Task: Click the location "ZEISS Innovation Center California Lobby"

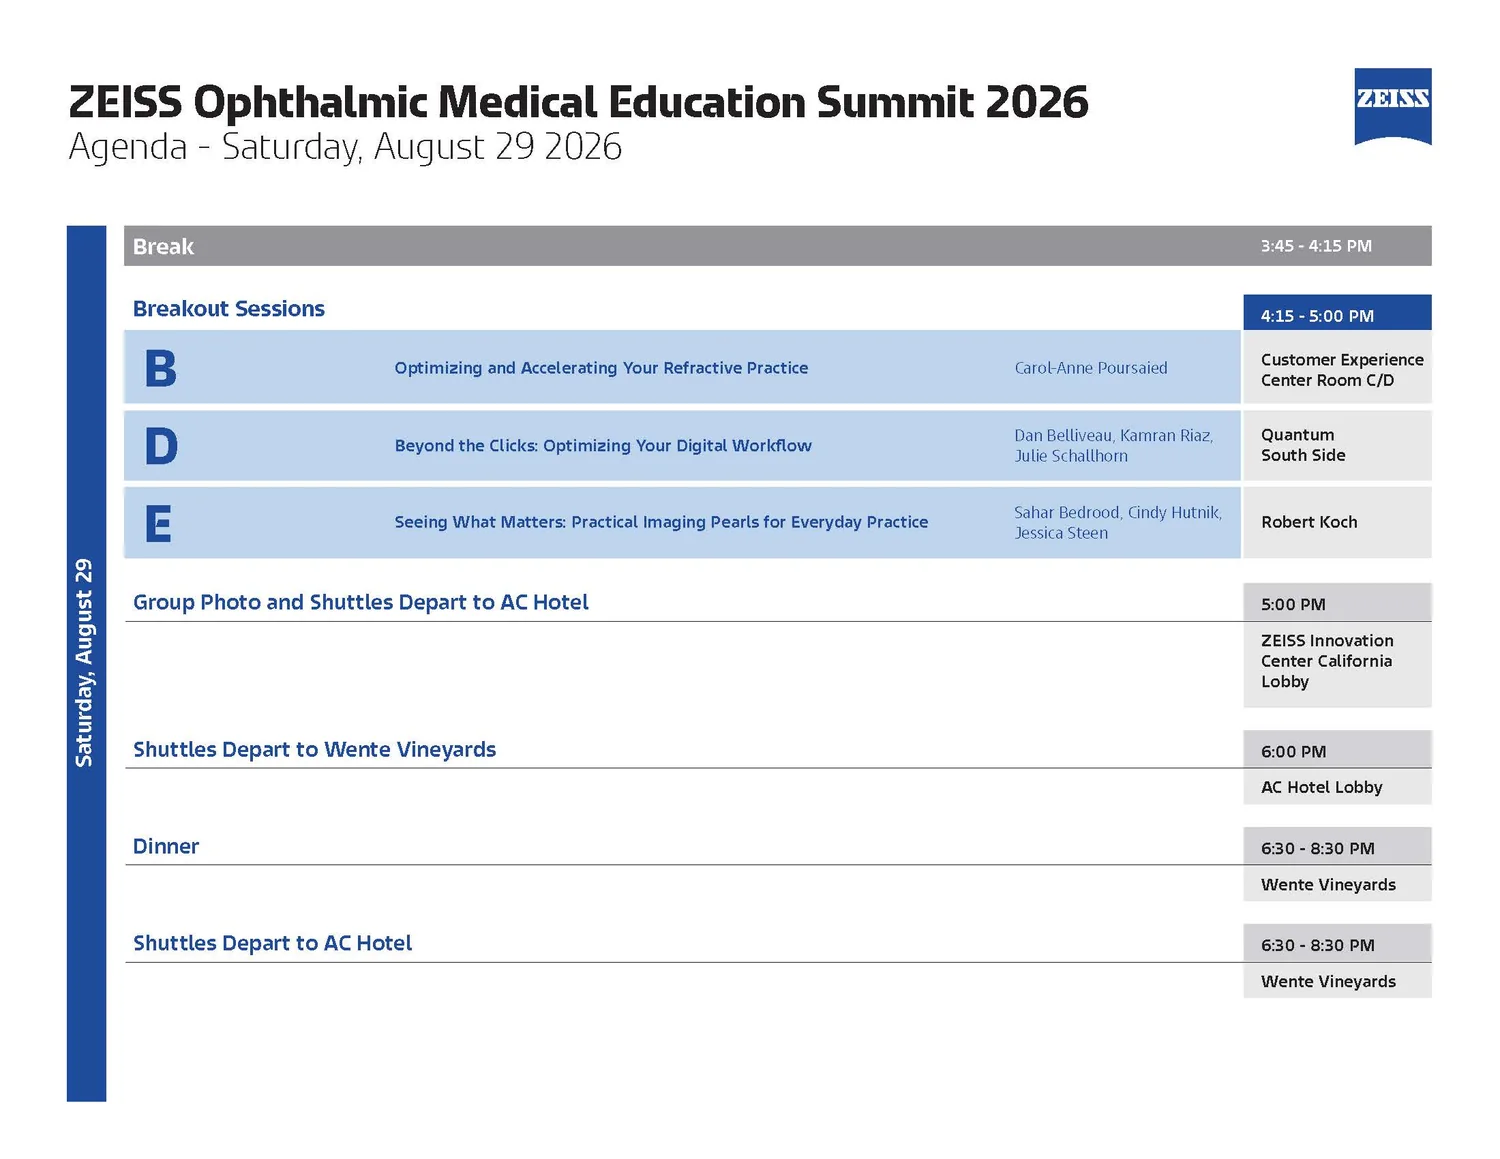Action: point(1327,661)
